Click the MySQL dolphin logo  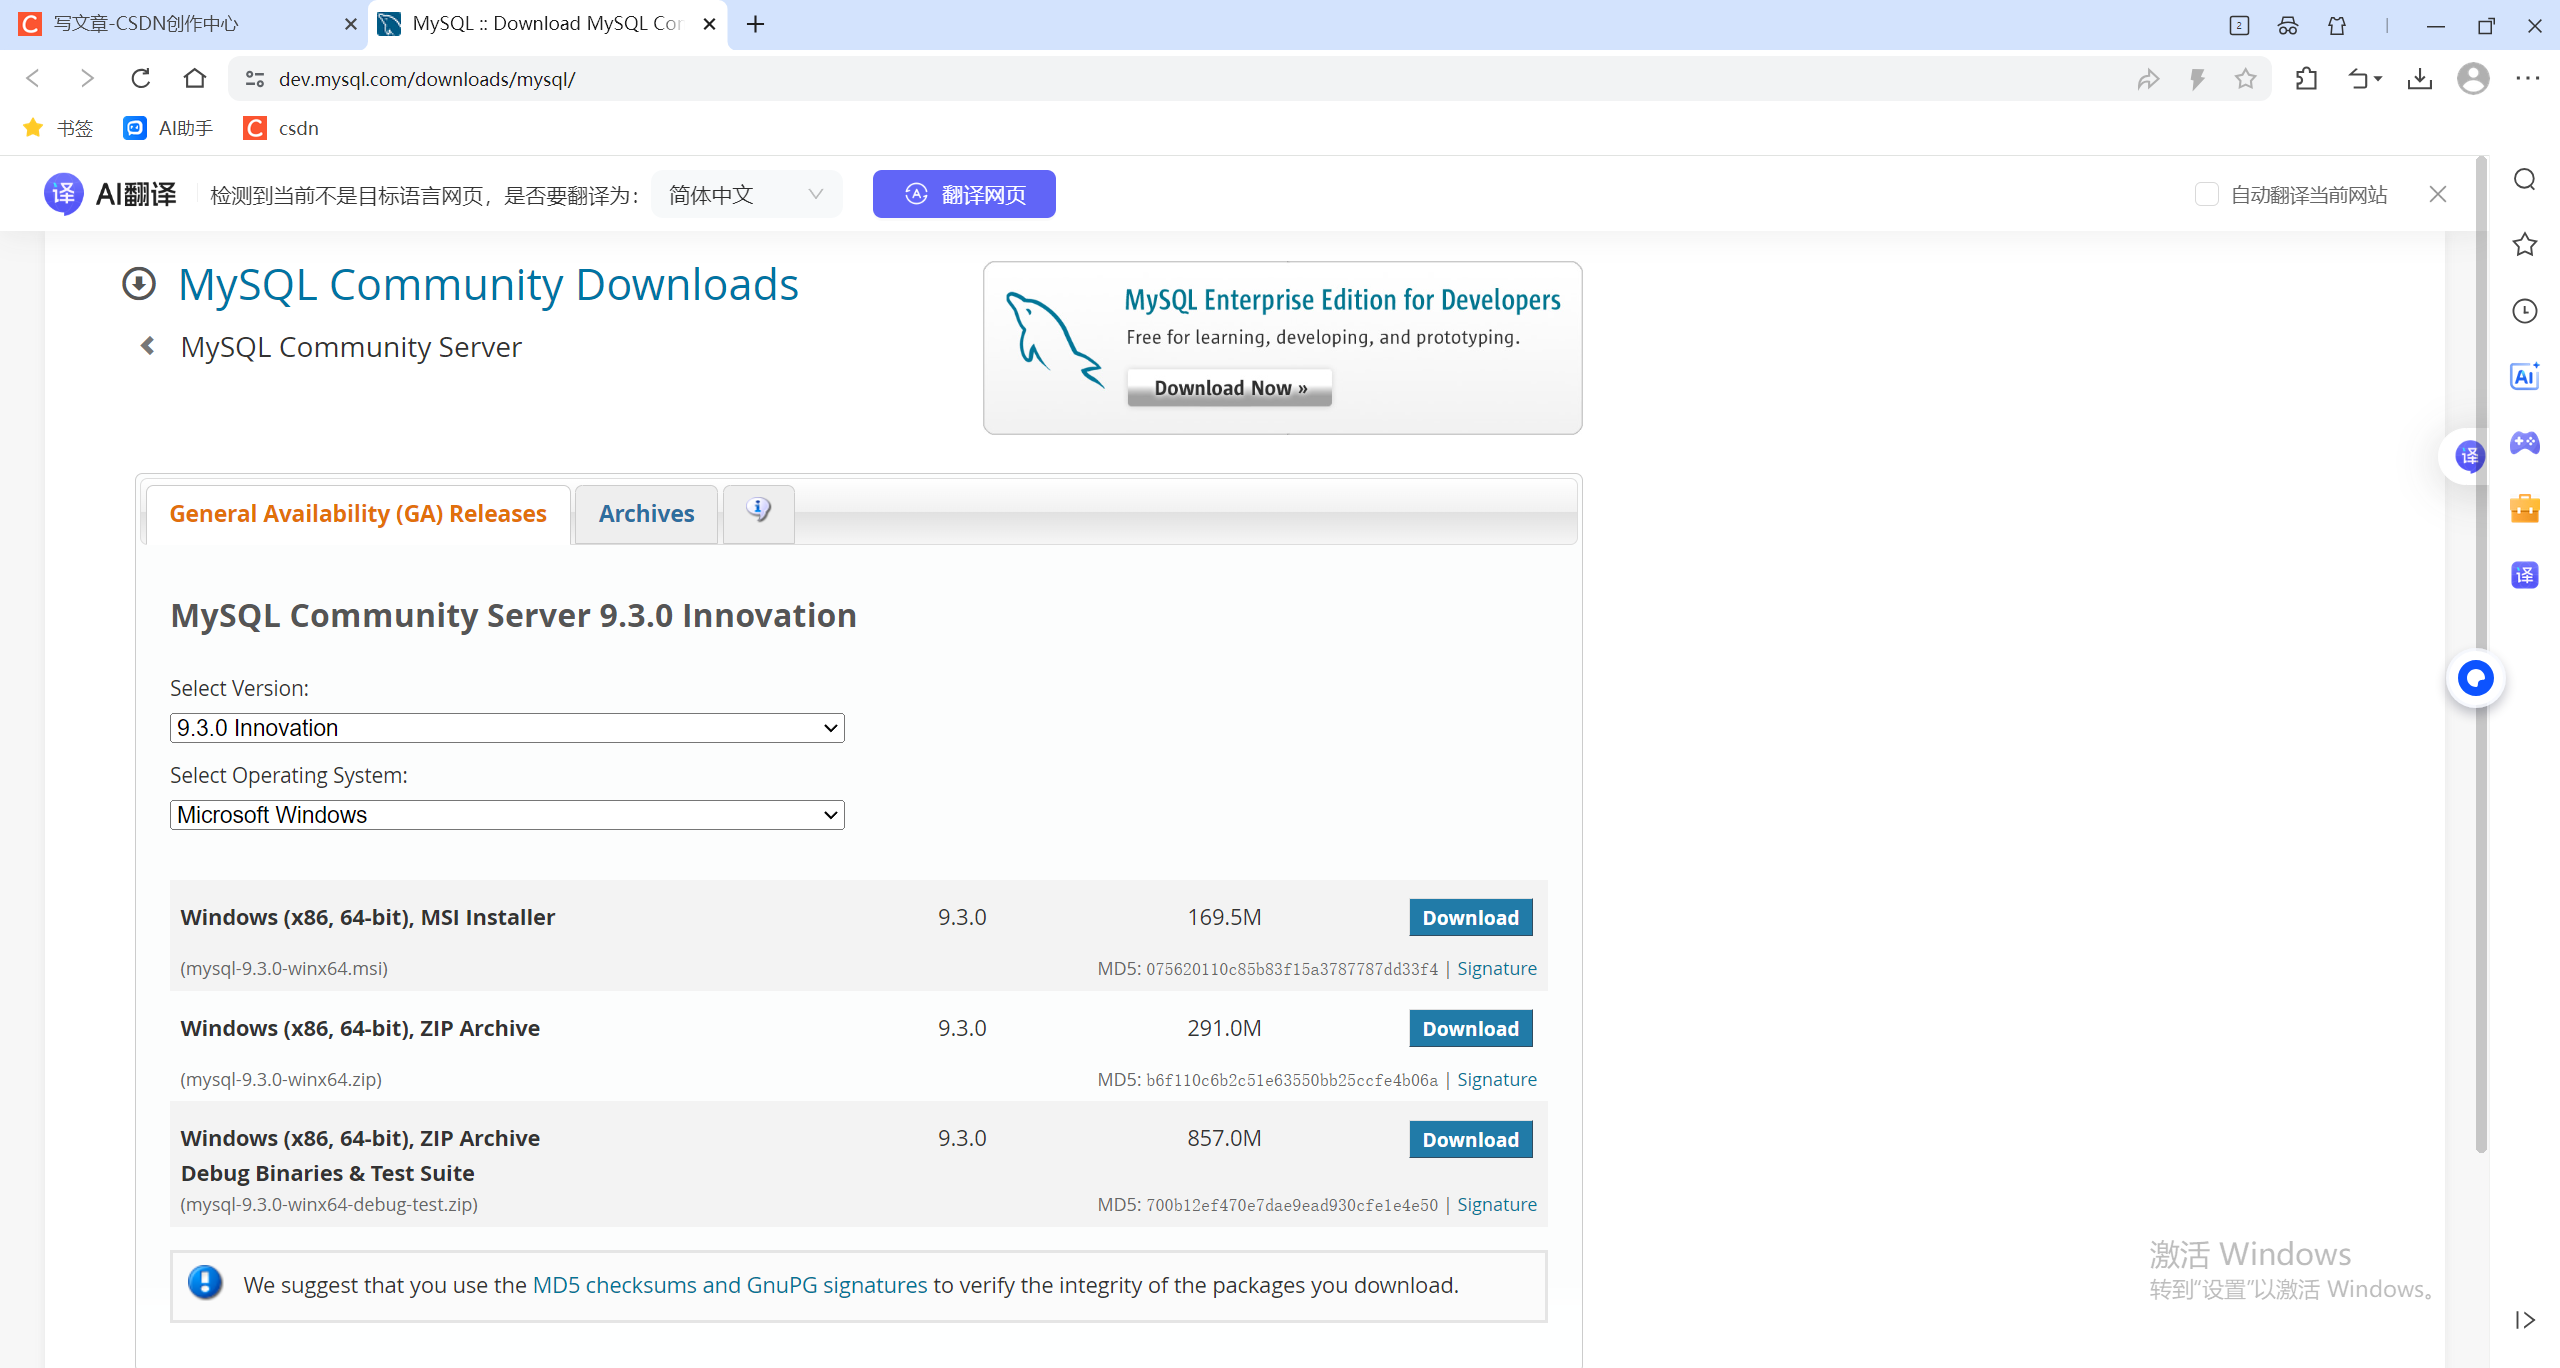tap(1055, 340)
